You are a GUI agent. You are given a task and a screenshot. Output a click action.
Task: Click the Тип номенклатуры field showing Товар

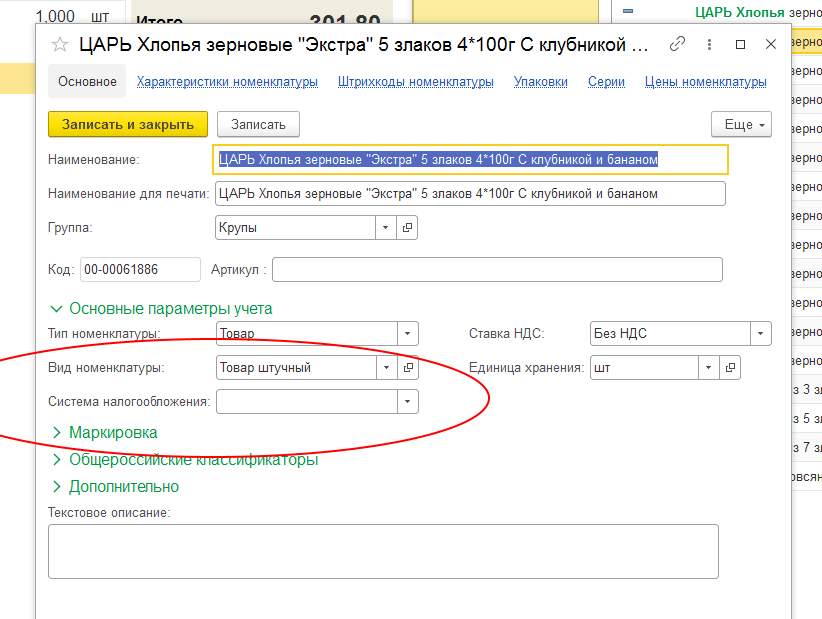[307, 333]
